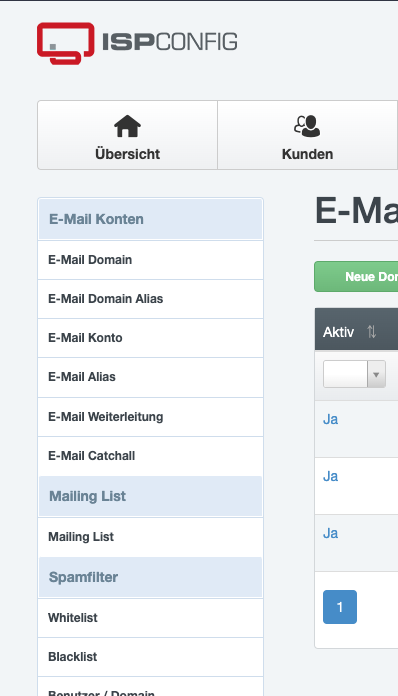Open the Spamfilter Blacklist
398x696 pixels.
[x=150, y=657]
